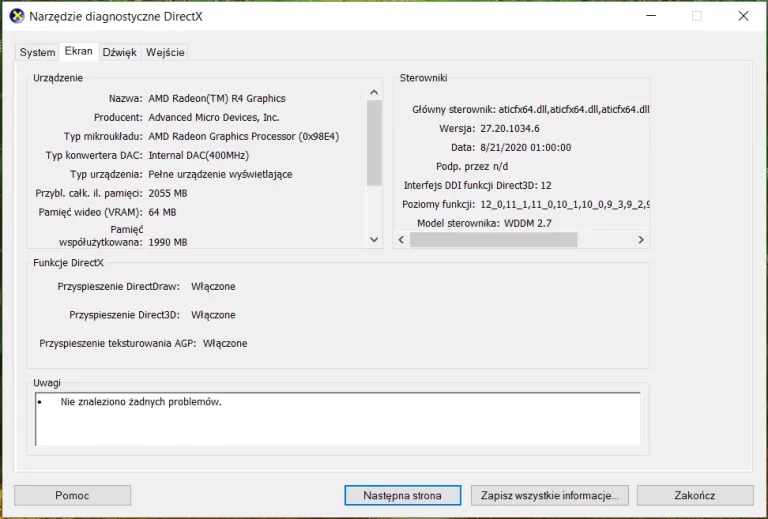Viewport: 768px width, 519px height.
Task: Click the Sterowniki horizontal scrollbar thumb
Action: pos(493,239)
